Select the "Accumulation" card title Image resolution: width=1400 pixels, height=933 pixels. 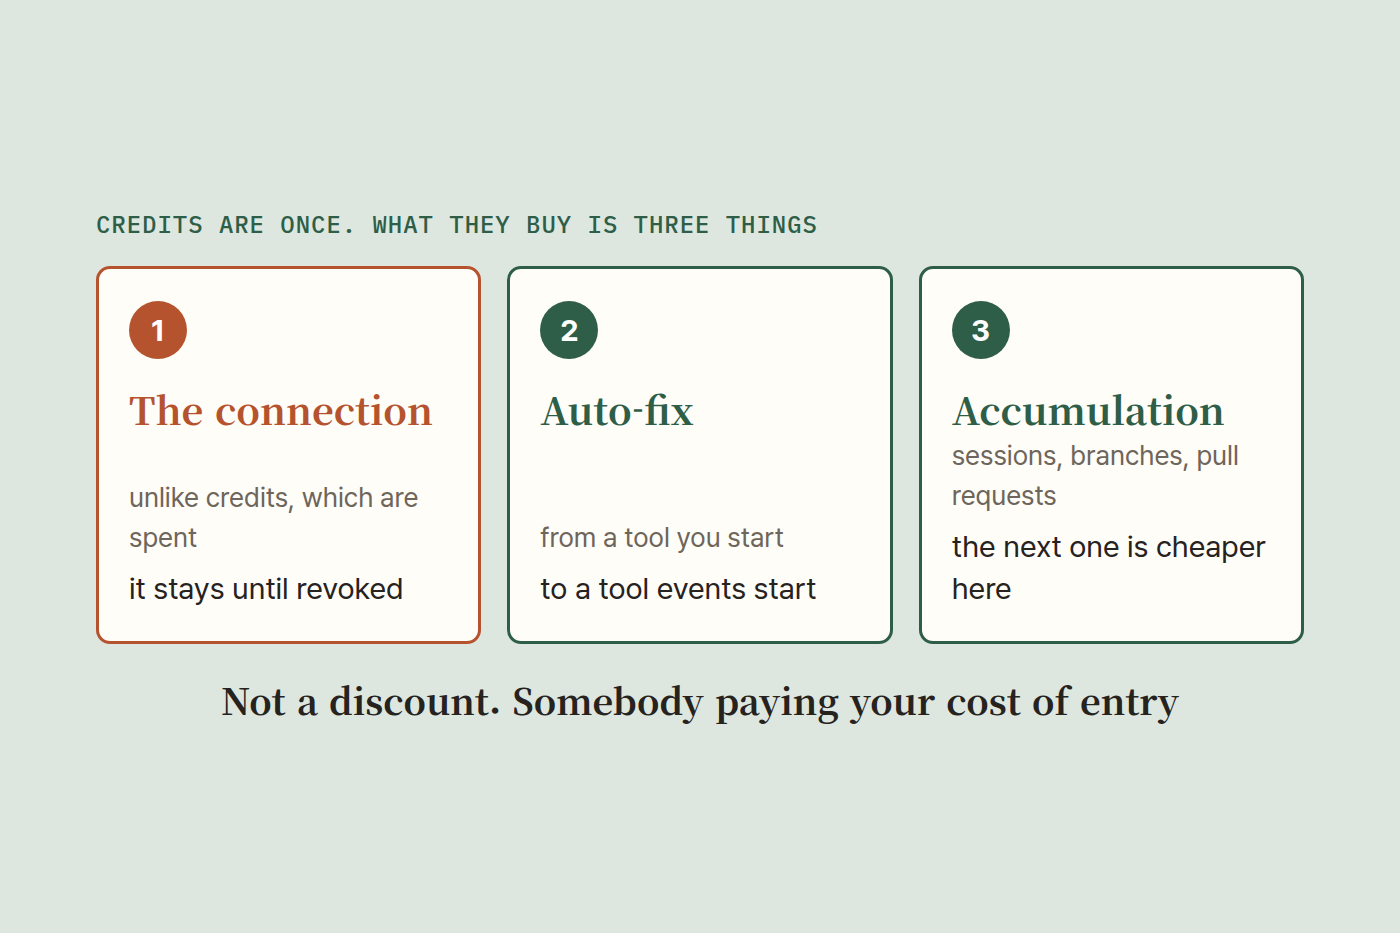pyautogui.click(x=1088, y=411)
